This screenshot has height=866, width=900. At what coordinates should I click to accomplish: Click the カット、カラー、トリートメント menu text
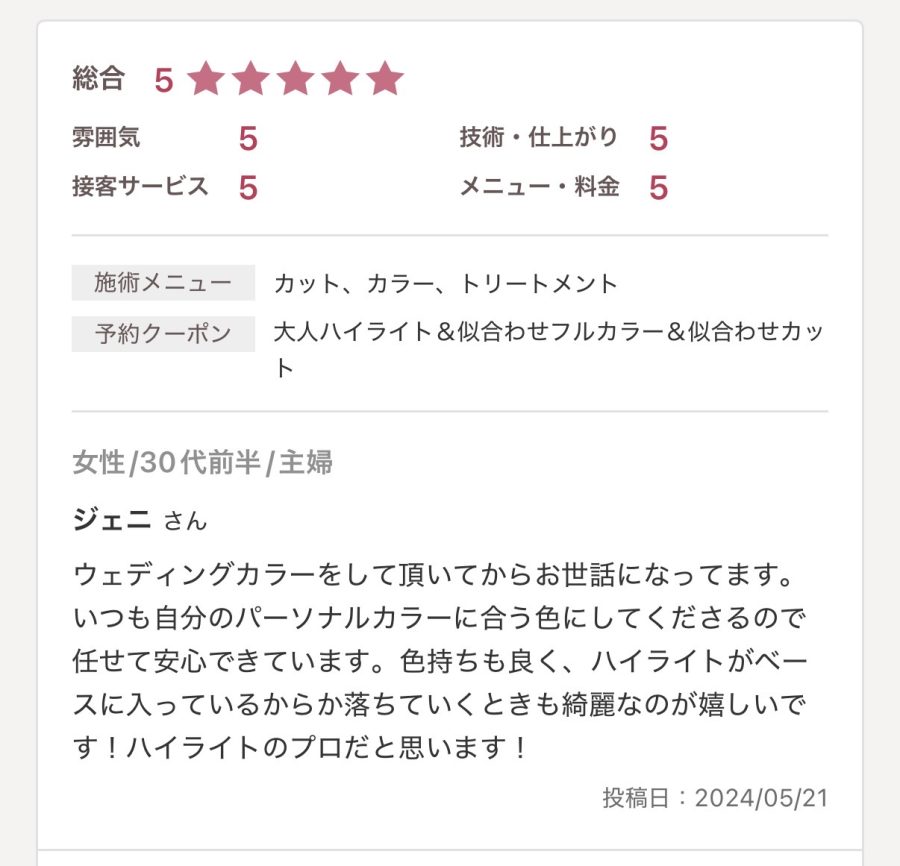click(446, 284)
